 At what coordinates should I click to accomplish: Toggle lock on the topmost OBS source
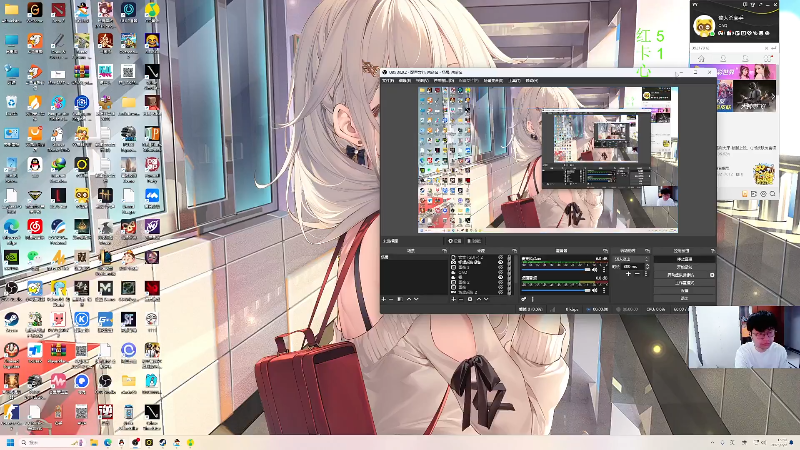(509, 257)
